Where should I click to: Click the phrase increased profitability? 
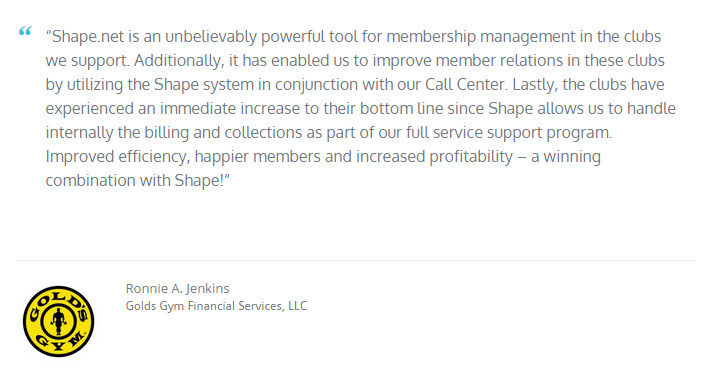click(434, 157)
